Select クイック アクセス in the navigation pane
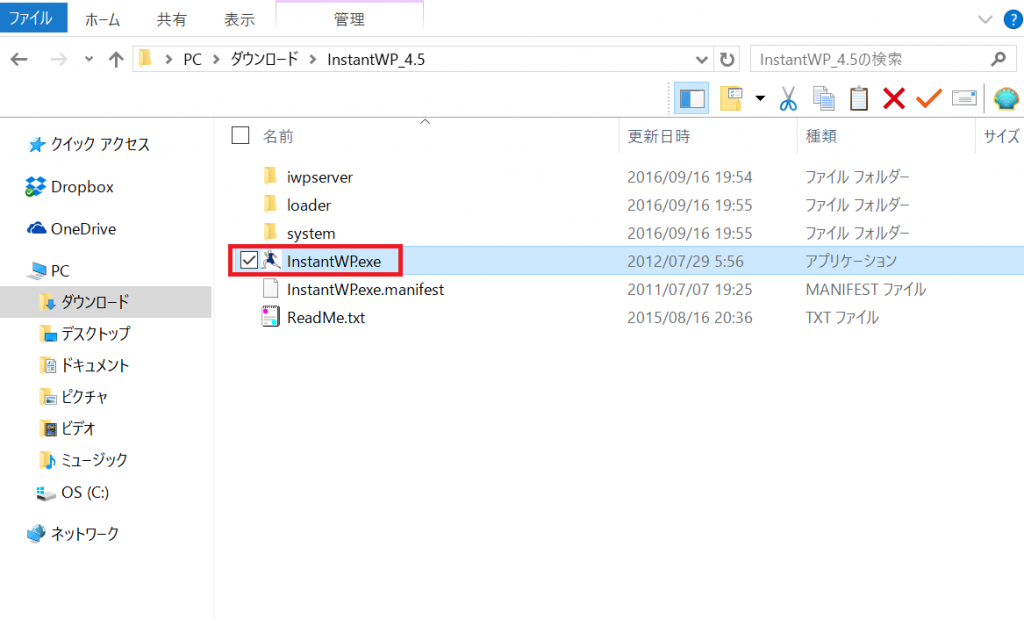 pyautogui.click(x=100, y=144)
